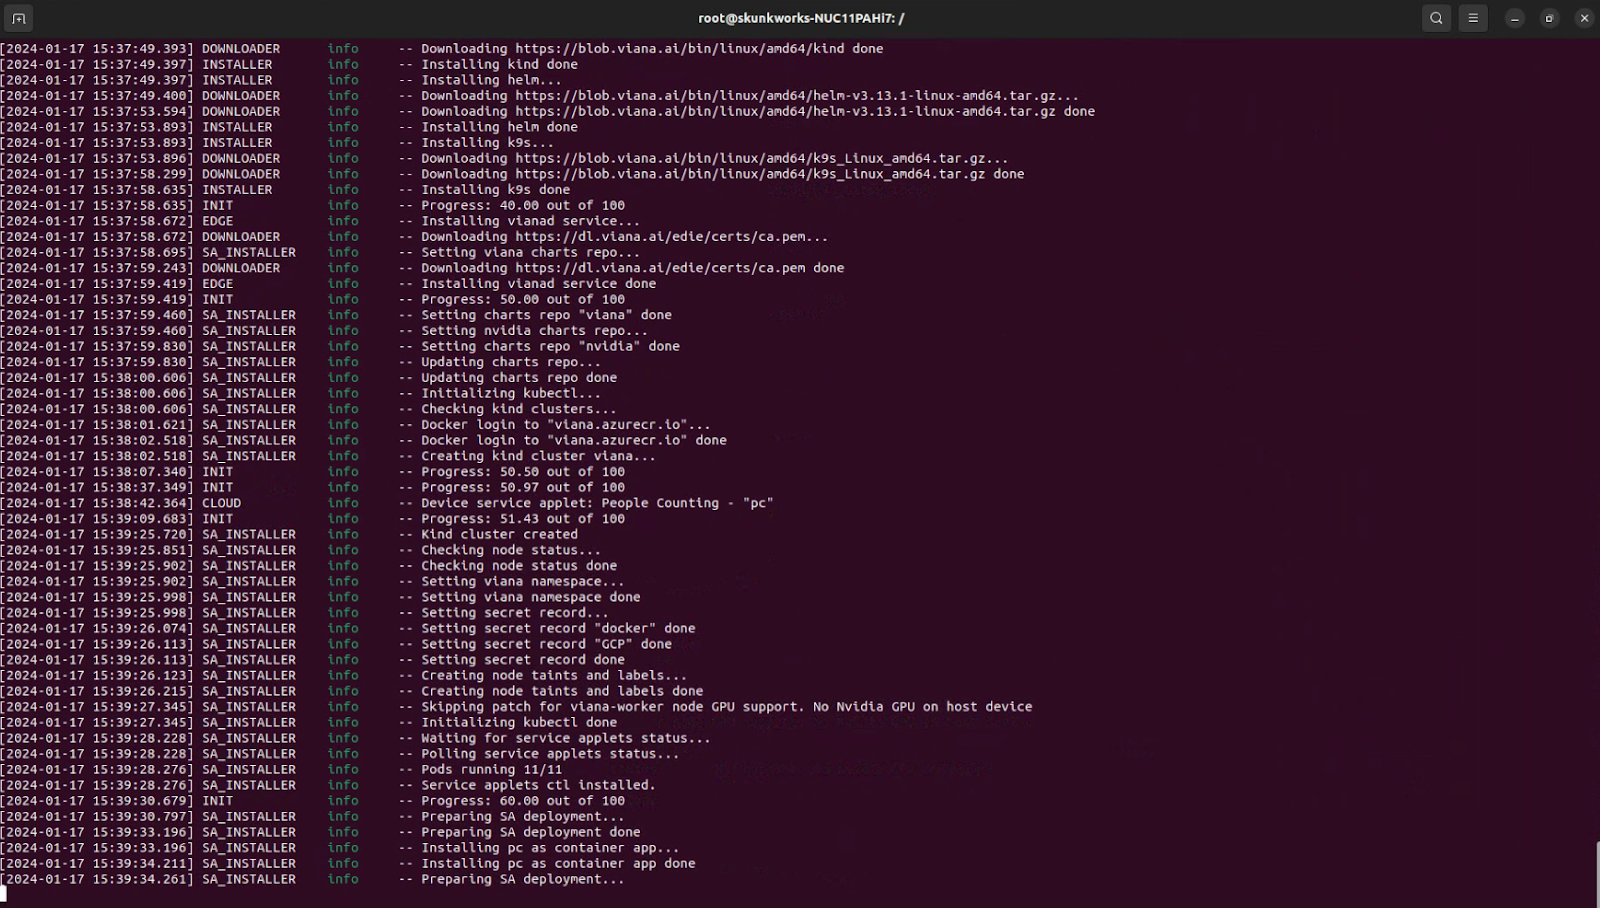Minimize the terminal window

[x=1515, y=18]
